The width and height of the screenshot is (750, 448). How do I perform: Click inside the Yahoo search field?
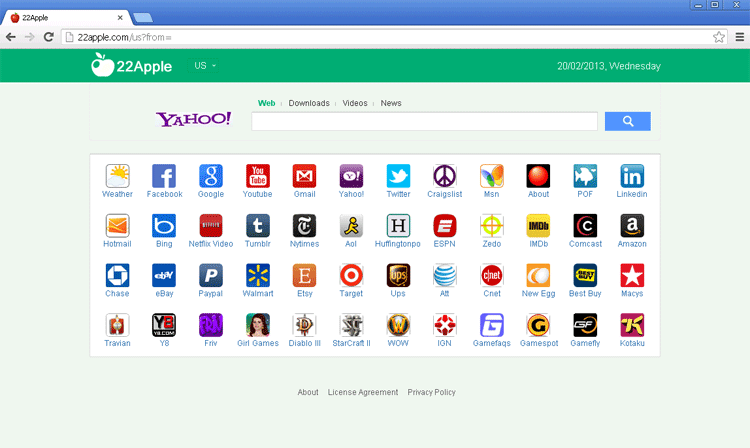click(x=424, y=121)
